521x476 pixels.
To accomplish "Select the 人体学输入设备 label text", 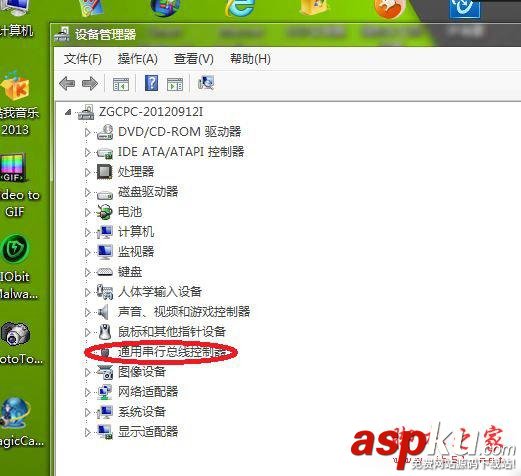I will click(x=160, y=292).
